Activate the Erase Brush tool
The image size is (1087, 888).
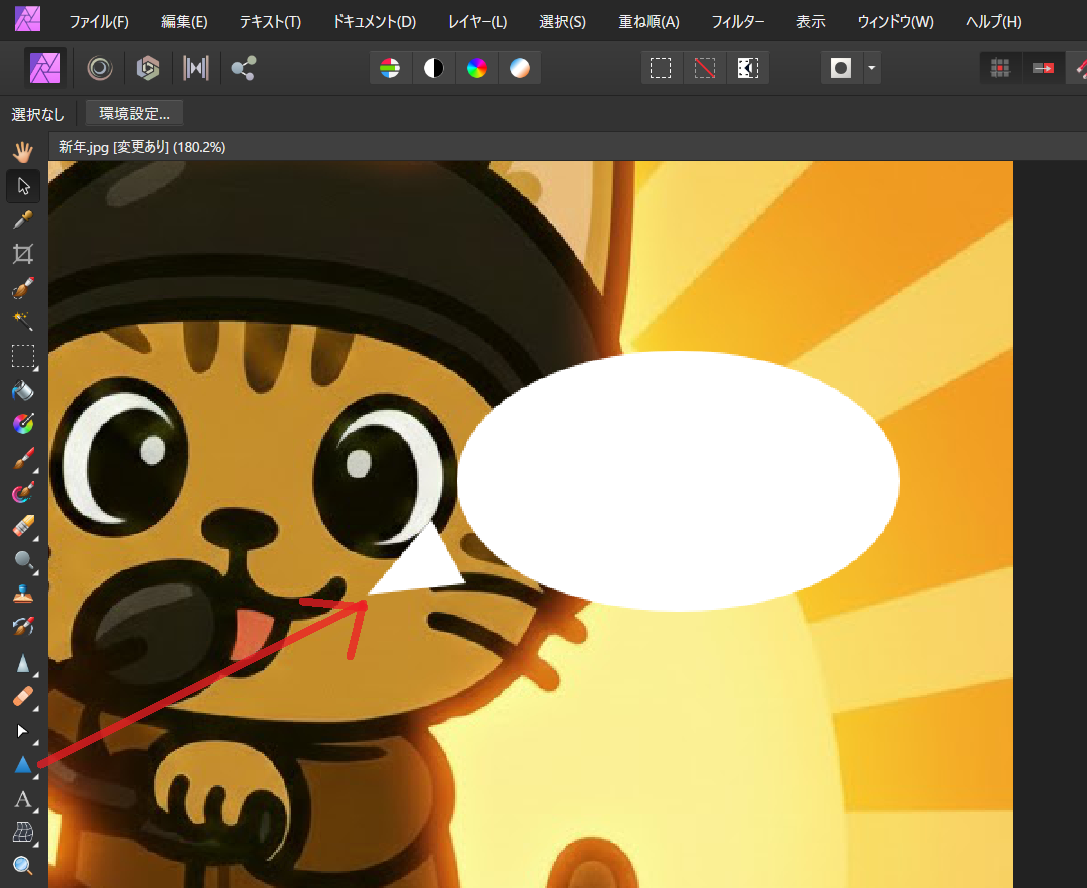[23, 525]
